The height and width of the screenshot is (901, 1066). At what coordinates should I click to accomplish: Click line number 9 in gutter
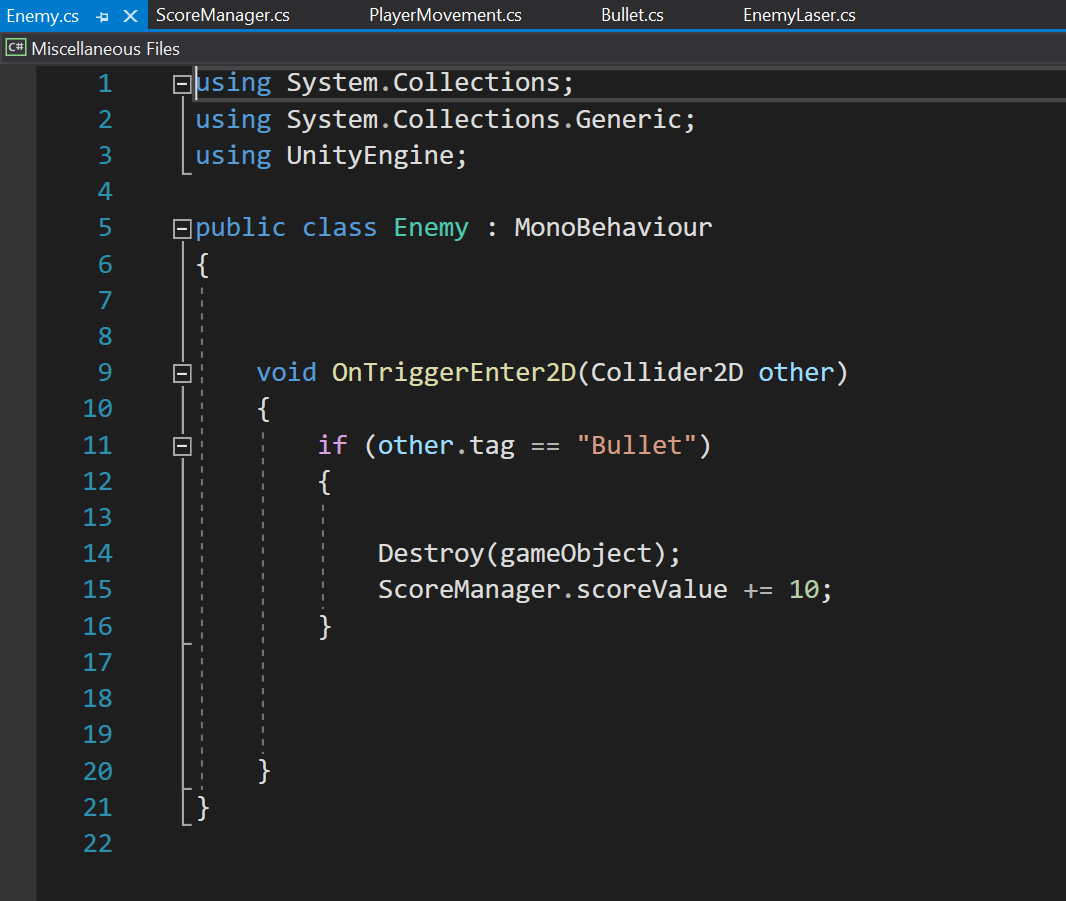[105, 373]
